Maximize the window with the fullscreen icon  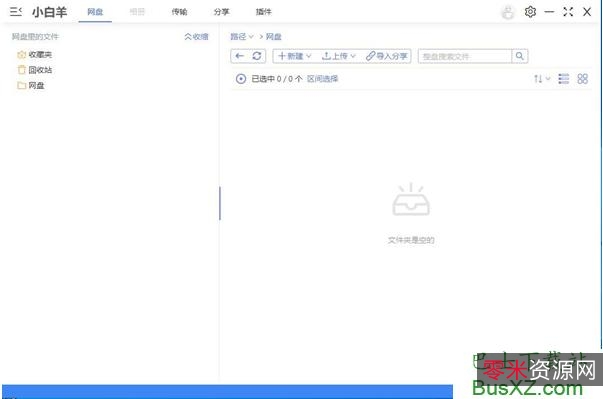tap(568, 12)
